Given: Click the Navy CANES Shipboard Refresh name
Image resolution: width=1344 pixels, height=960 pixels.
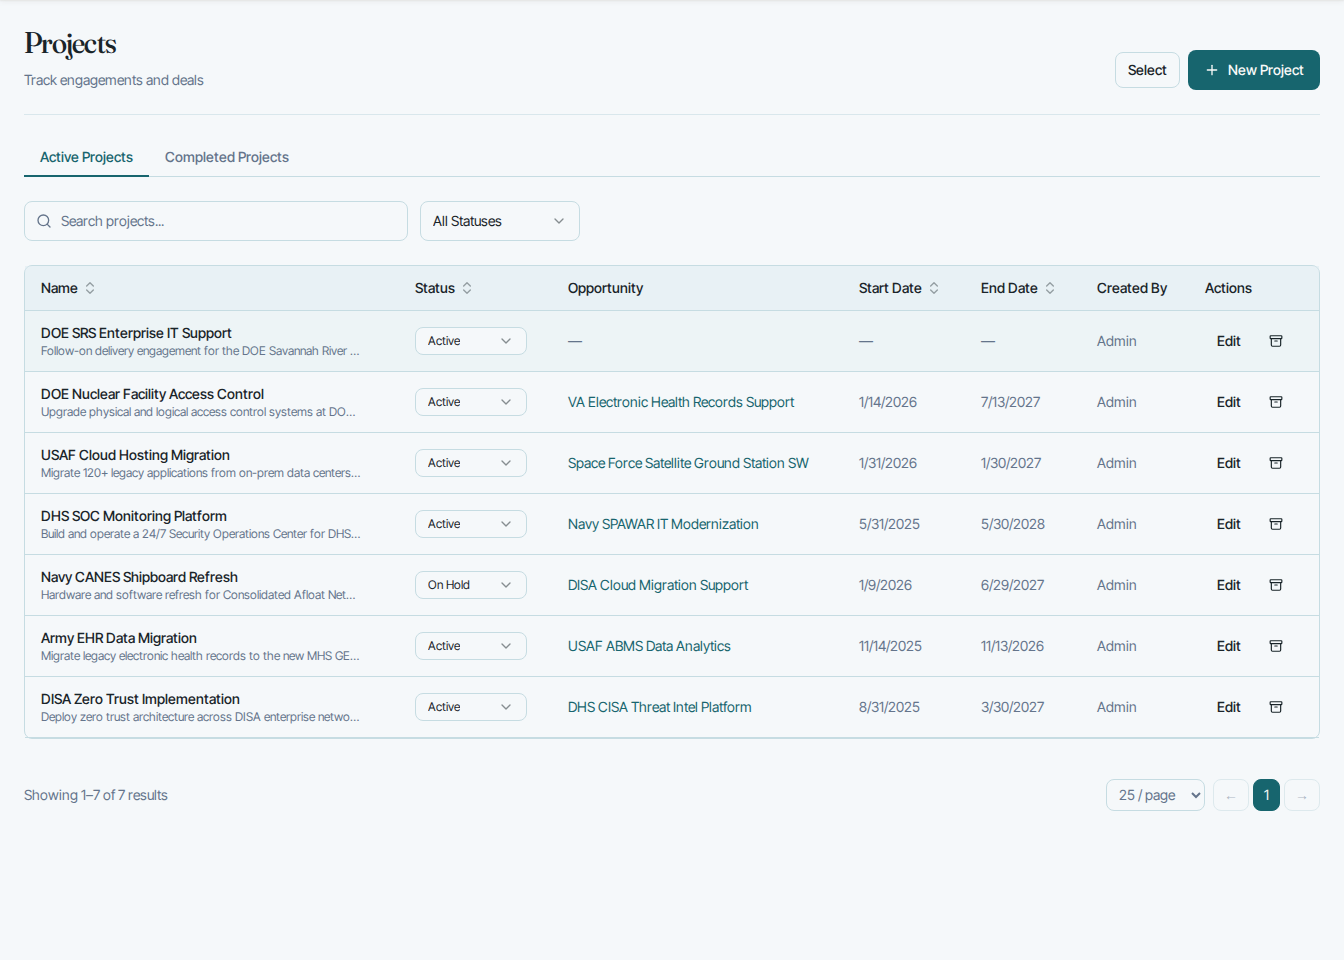Looking at the screenshot, I should pyautogui.click(x=139, y=577).
